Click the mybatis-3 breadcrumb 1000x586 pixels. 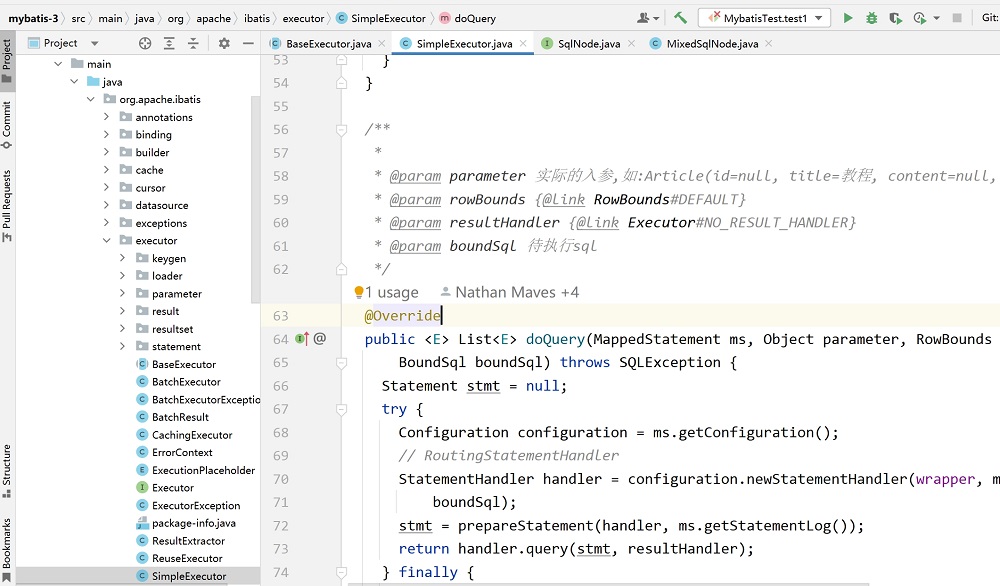pos(33,18)
